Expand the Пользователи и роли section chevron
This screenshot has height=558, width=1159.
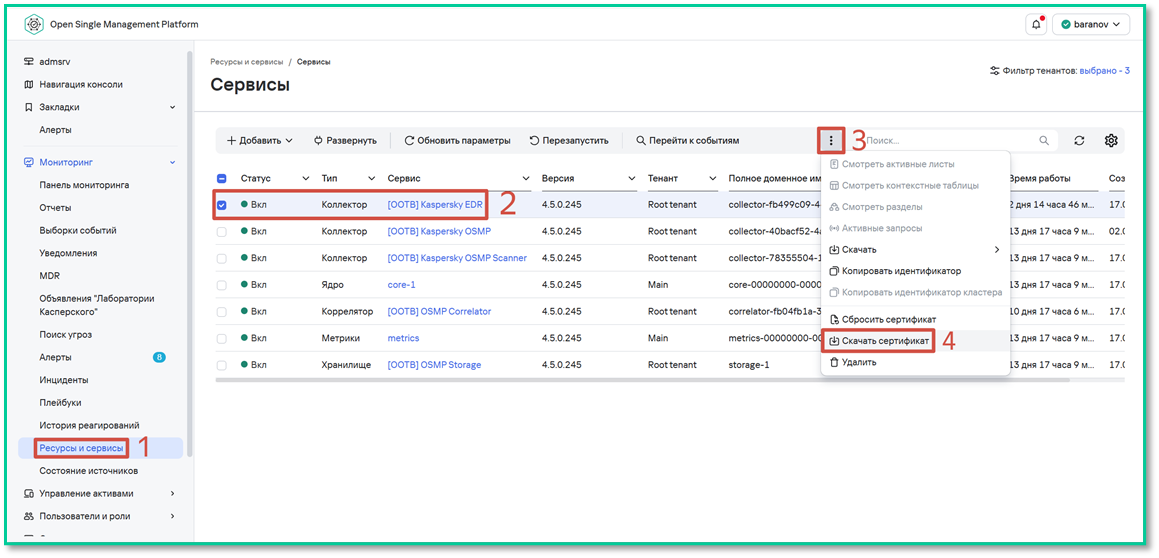pos(172,516)
